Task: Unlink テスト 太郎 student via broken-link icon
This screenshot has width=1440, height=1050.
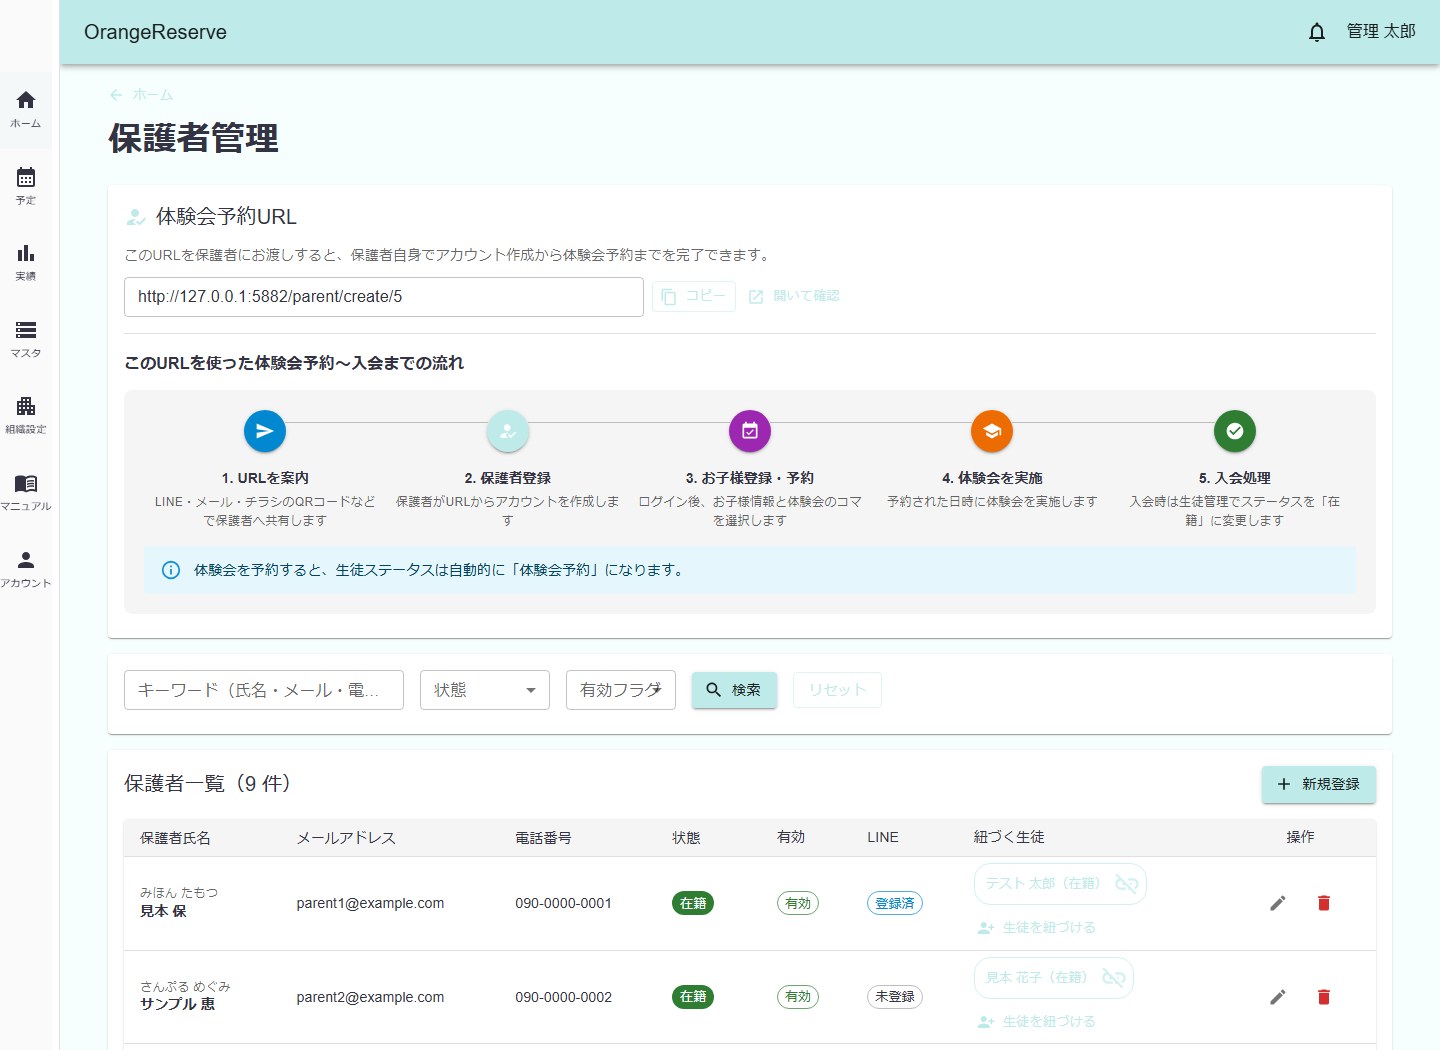Action: (x=1127, y=884)
